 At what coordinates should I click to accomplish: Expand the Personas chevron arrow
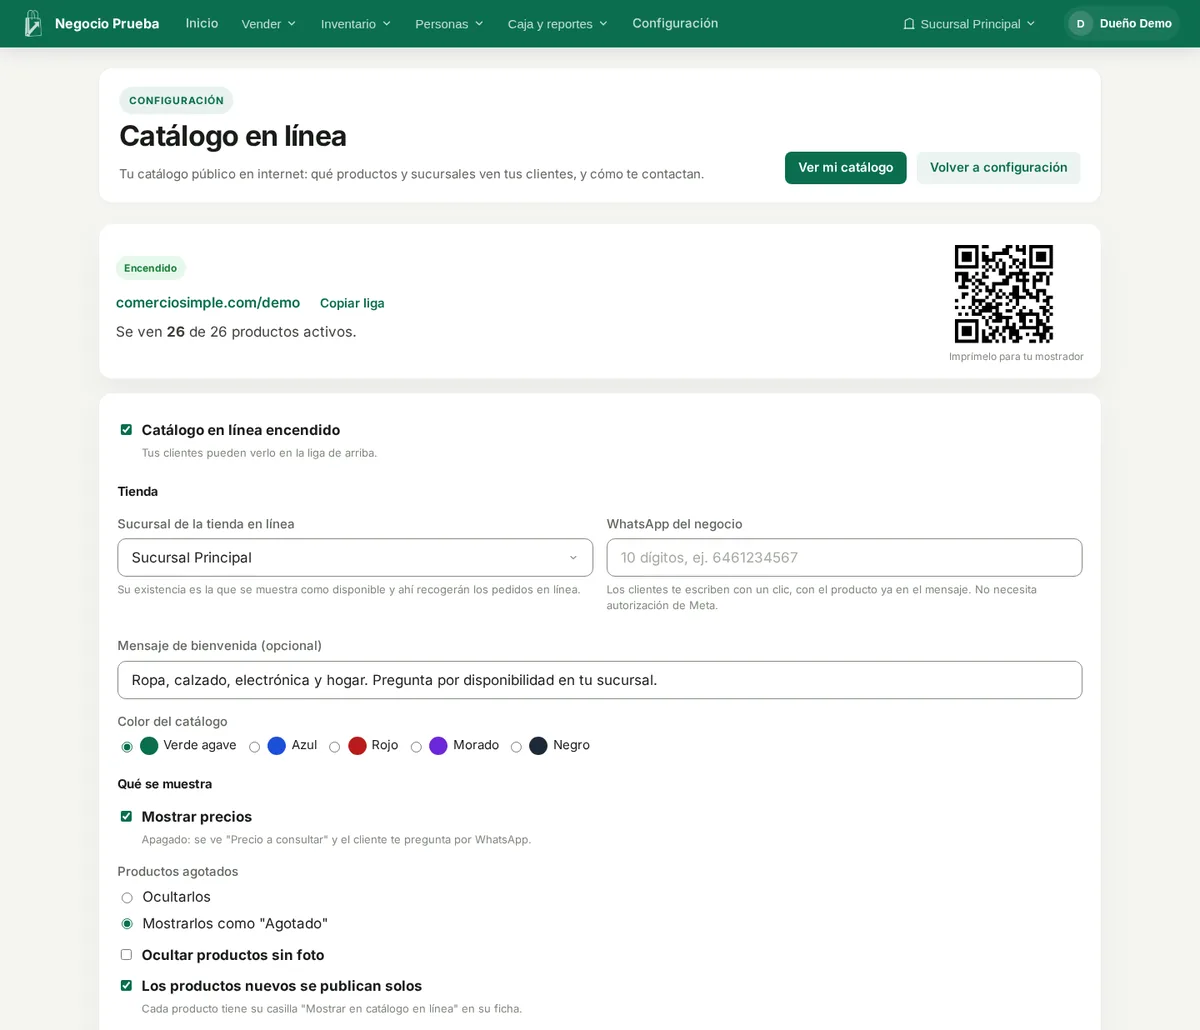tap(479, 24)
